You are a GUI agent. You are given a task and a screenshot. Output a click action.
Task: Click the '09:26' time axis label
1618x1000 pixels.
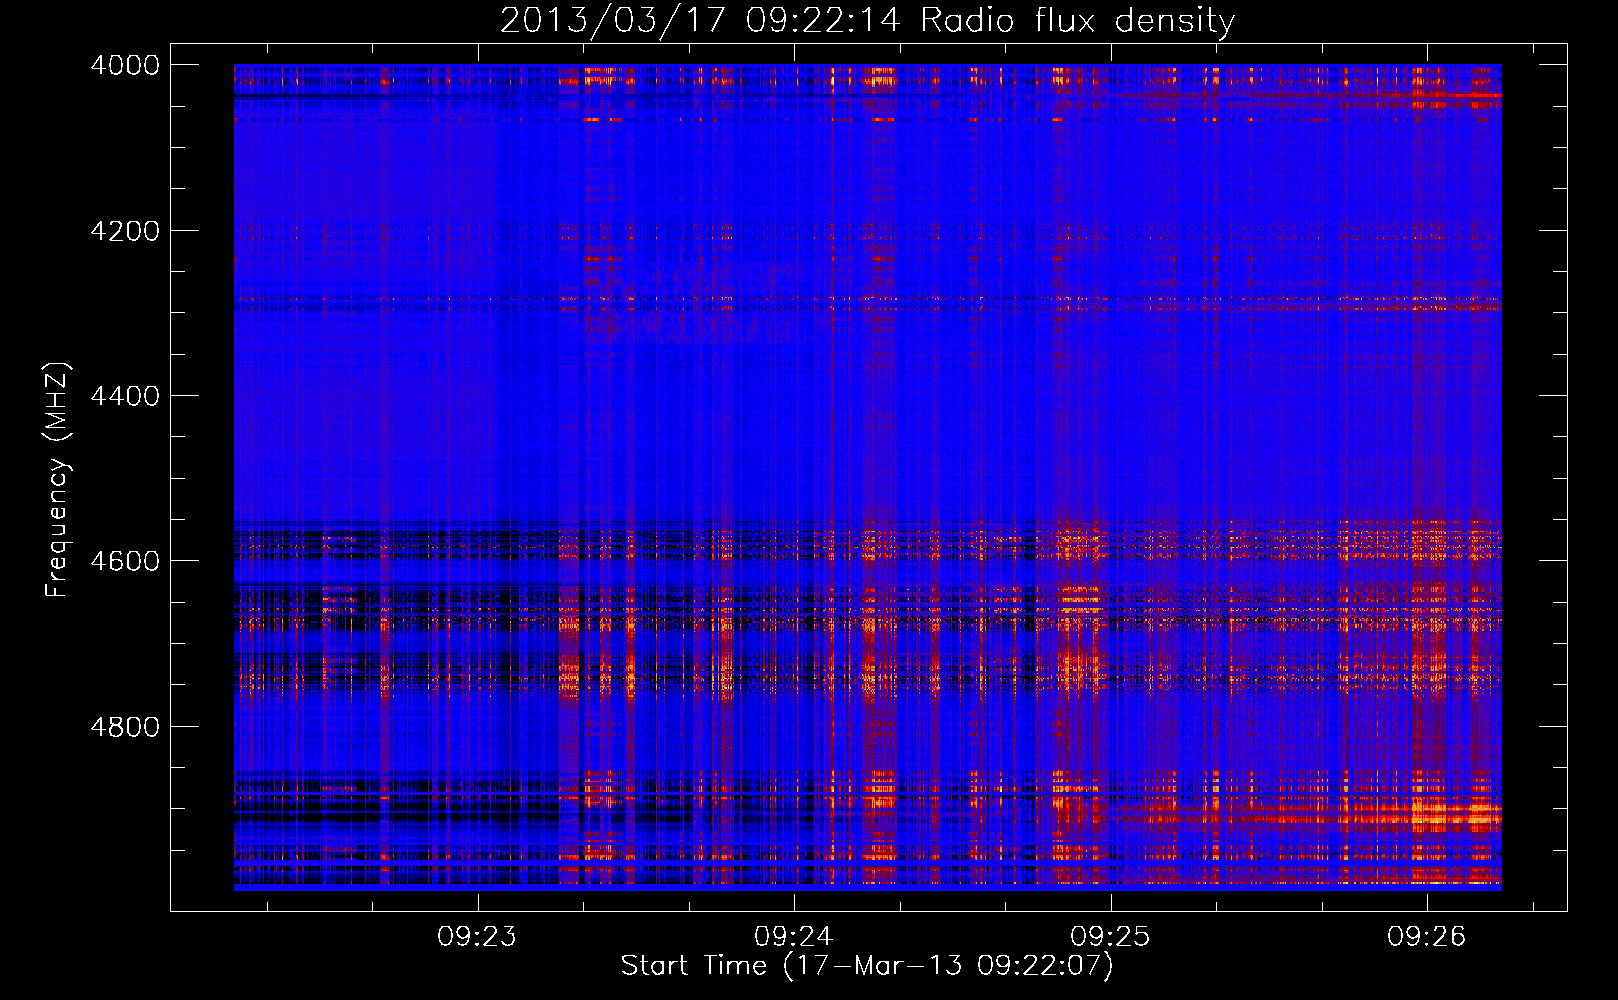coord(1426,936)
